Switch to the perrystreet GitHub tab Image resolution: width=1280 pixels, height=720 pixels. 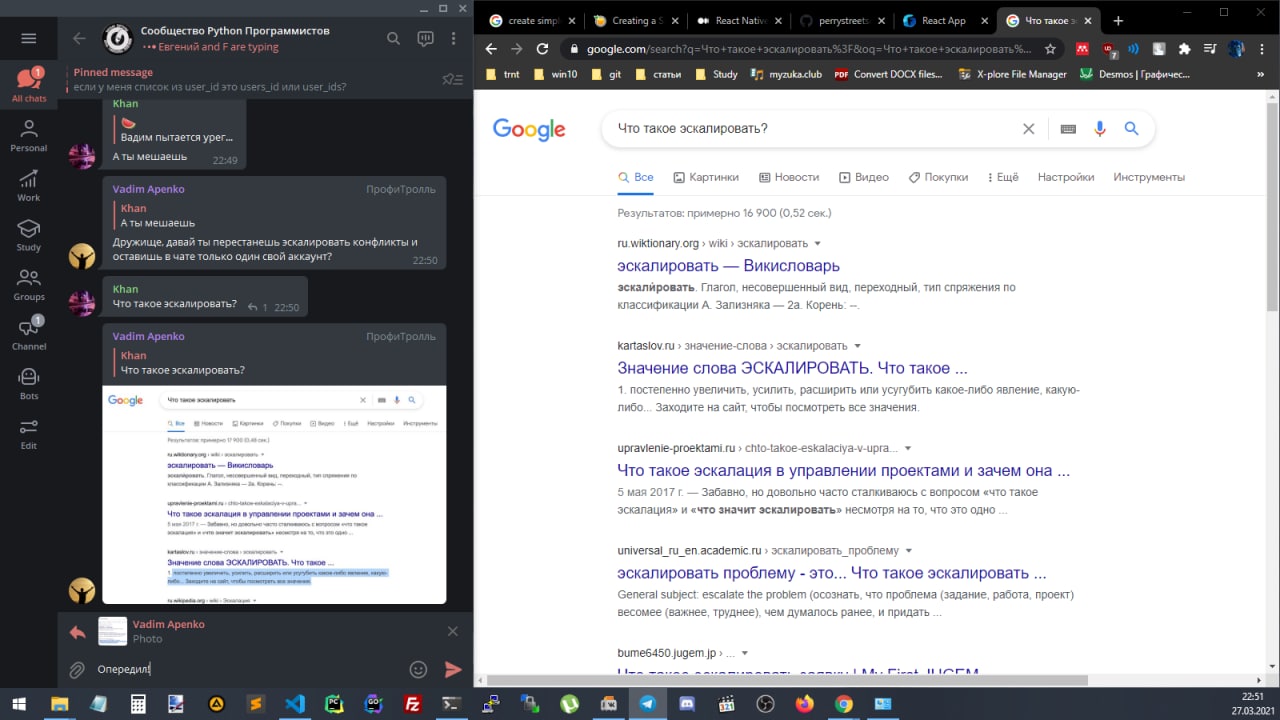(x=839, y=20)
